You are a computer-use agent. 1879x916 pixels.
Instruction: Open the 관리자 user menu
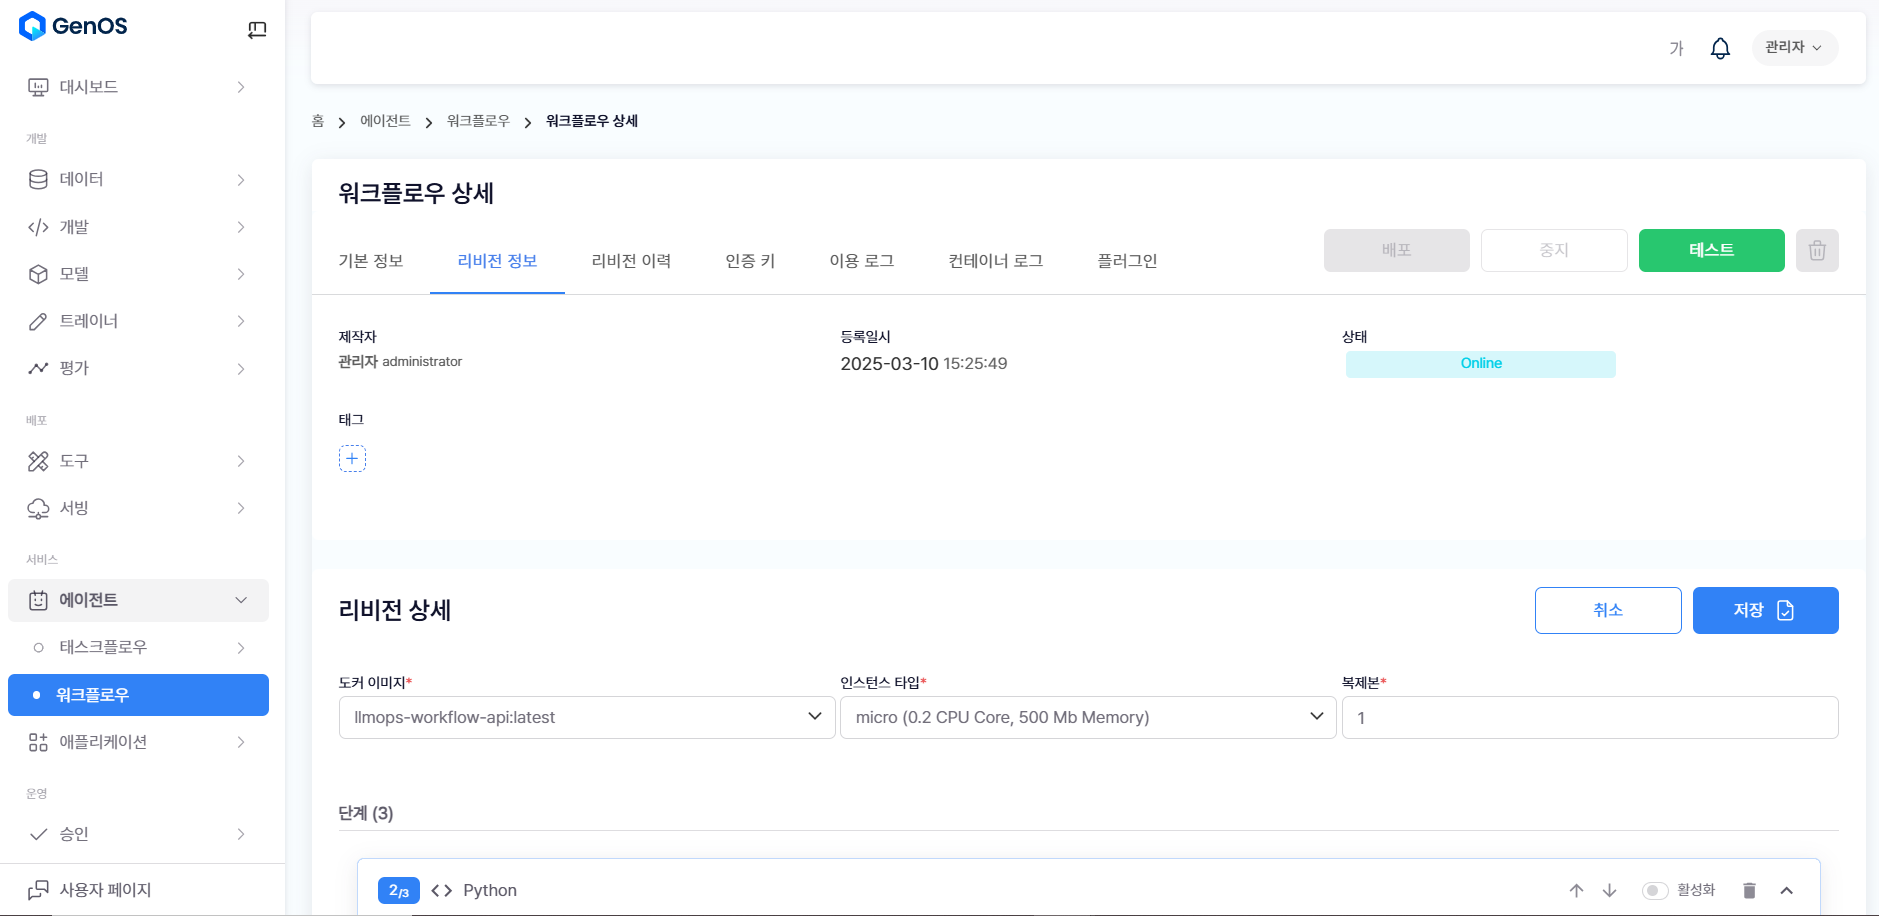pyautogui.click(x=1794, y=48)
